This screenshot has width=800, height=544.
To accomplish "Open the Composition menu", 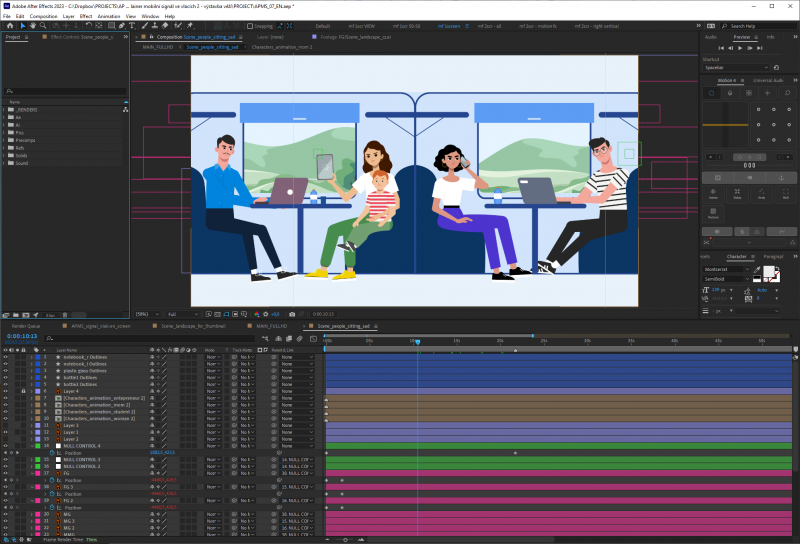I will coord(43,16).
